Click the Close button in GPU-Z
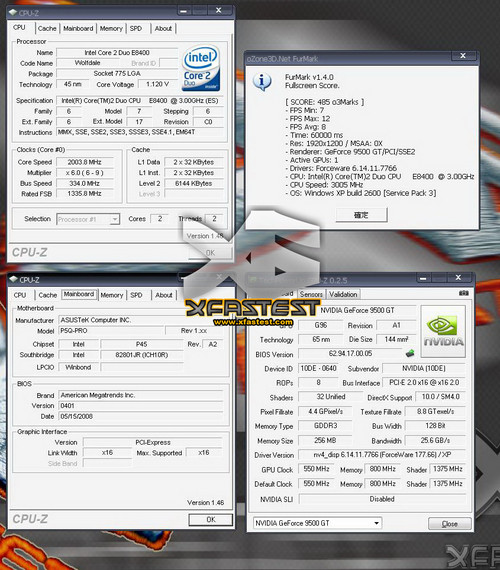Viewport: 500px width, 570px height. point(450,523)
